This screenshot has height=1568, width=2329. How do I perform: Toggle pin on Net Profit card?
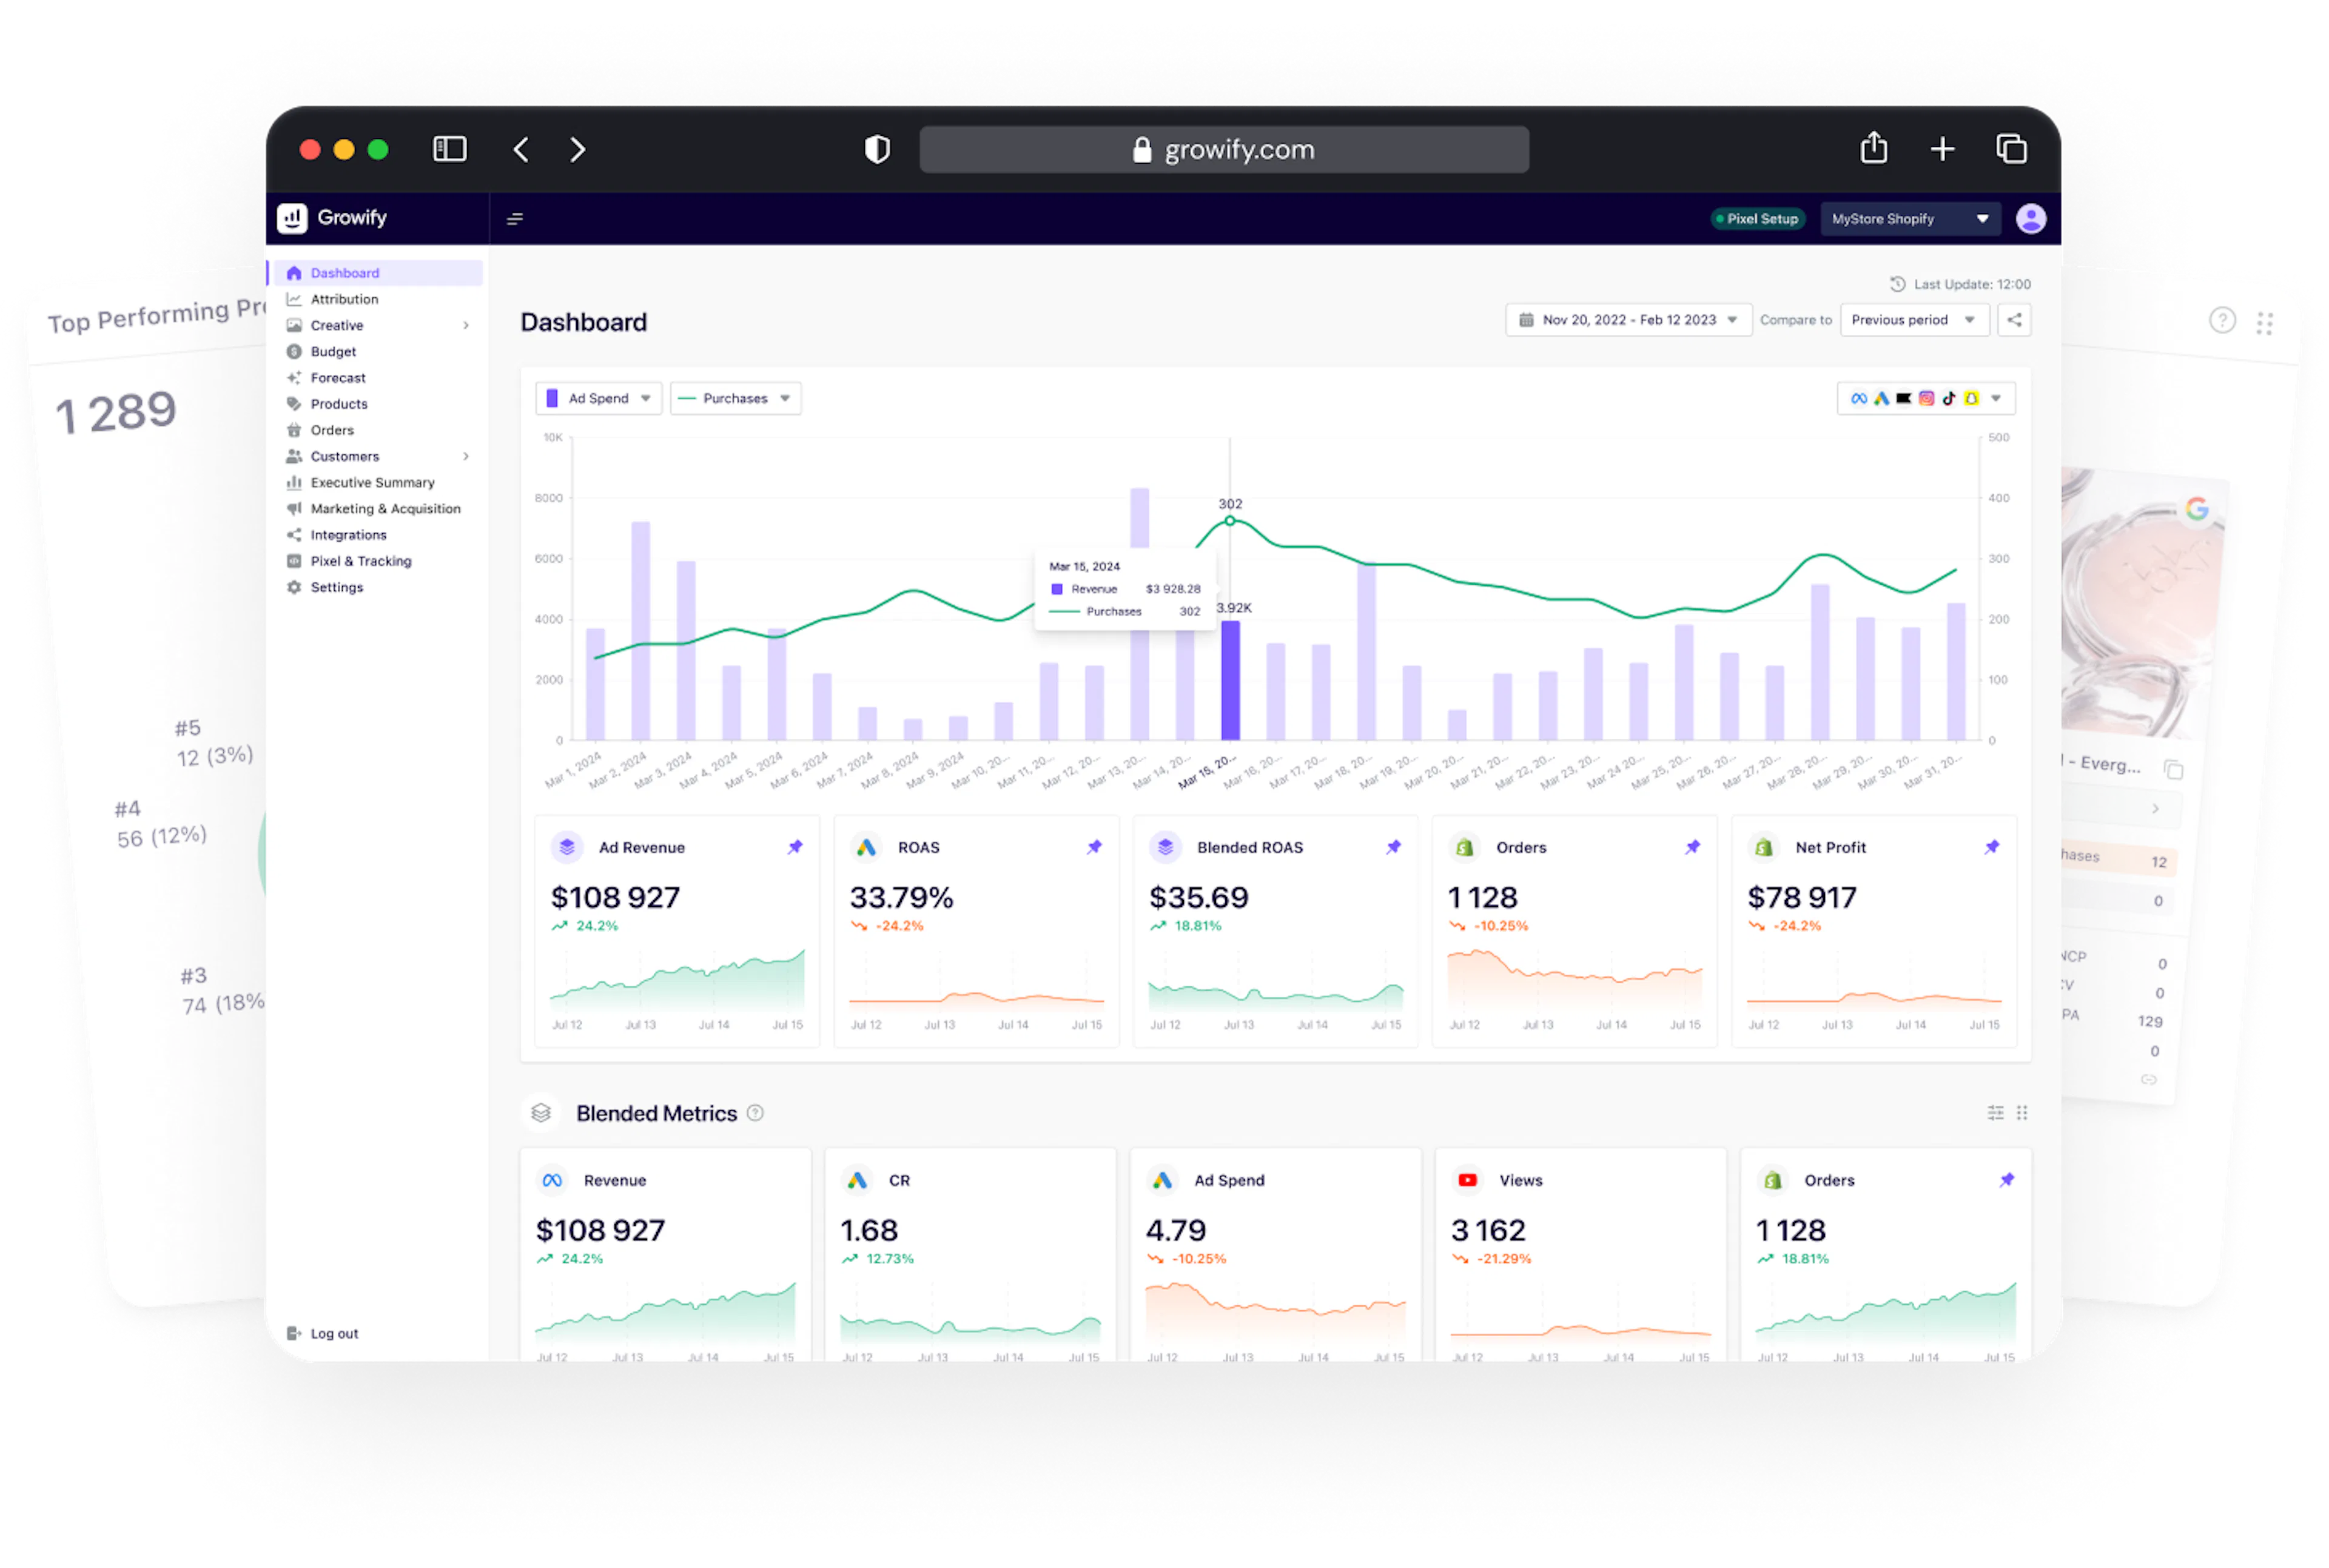1991,847
